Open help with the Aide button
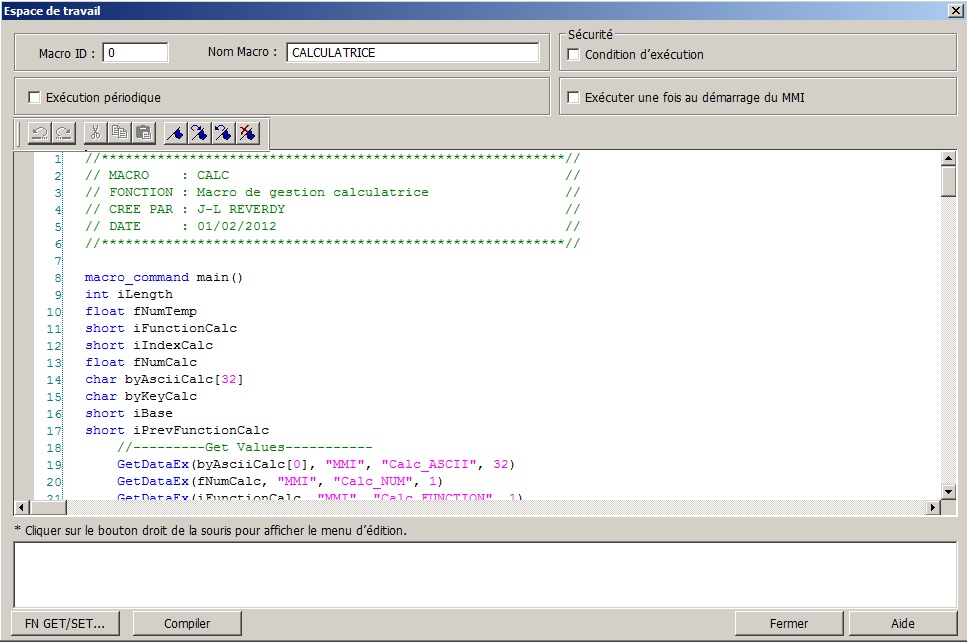967x642 pixels. click(x=902, y=623)
